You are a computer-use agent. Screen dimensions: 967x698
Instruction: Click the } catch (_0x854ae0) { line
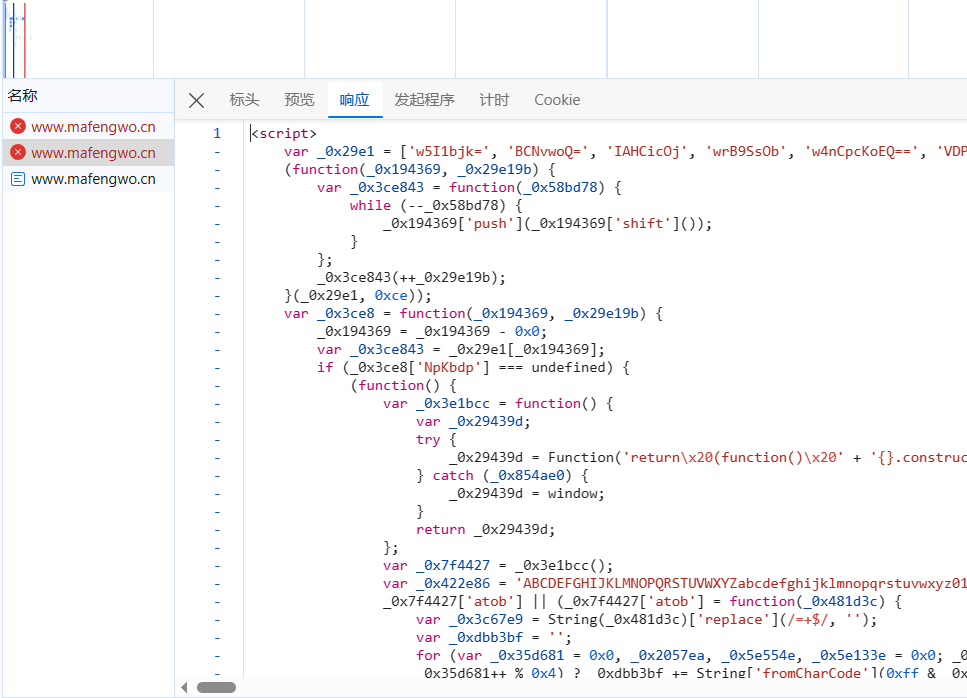[x=502, y=475]
